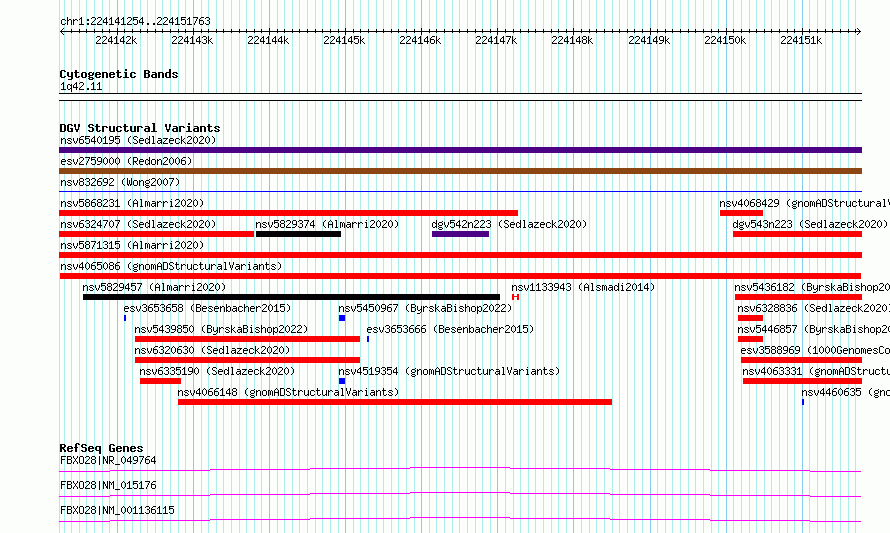890x533 pixels.
Task: Open esv3653666 (Besenbacher2015) label
Action: pyautogui.click(x=450, y=329)
